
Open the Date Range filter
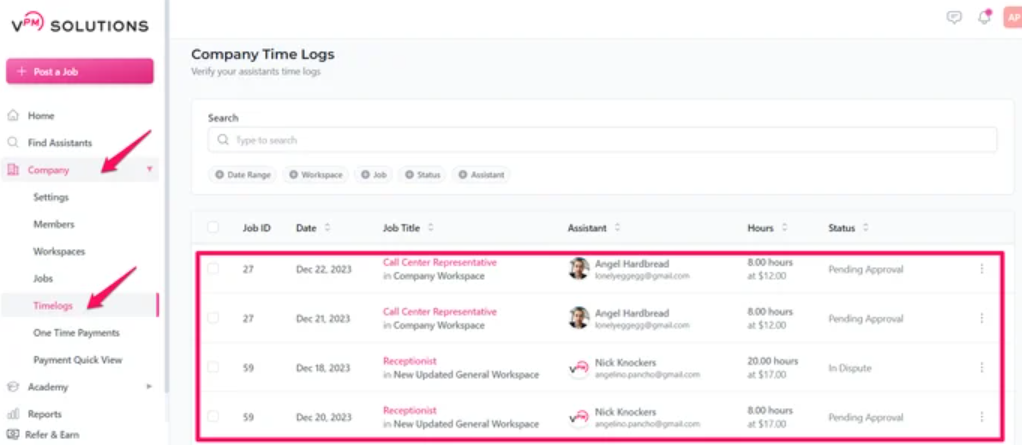(242, 175)
